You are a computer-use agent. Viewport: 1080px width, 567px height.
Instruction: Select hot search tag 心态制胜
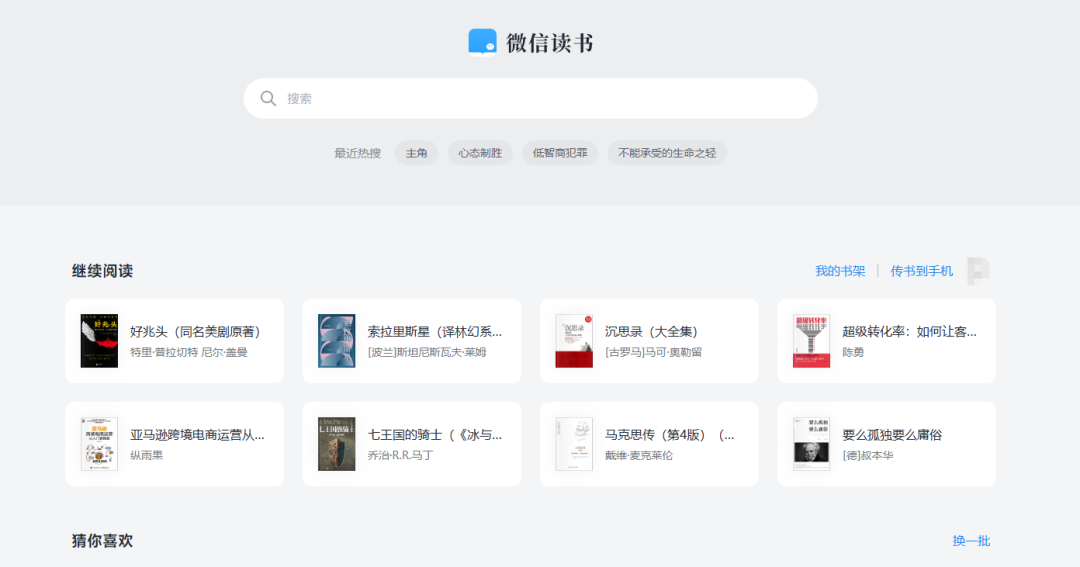tap(480, 153)
